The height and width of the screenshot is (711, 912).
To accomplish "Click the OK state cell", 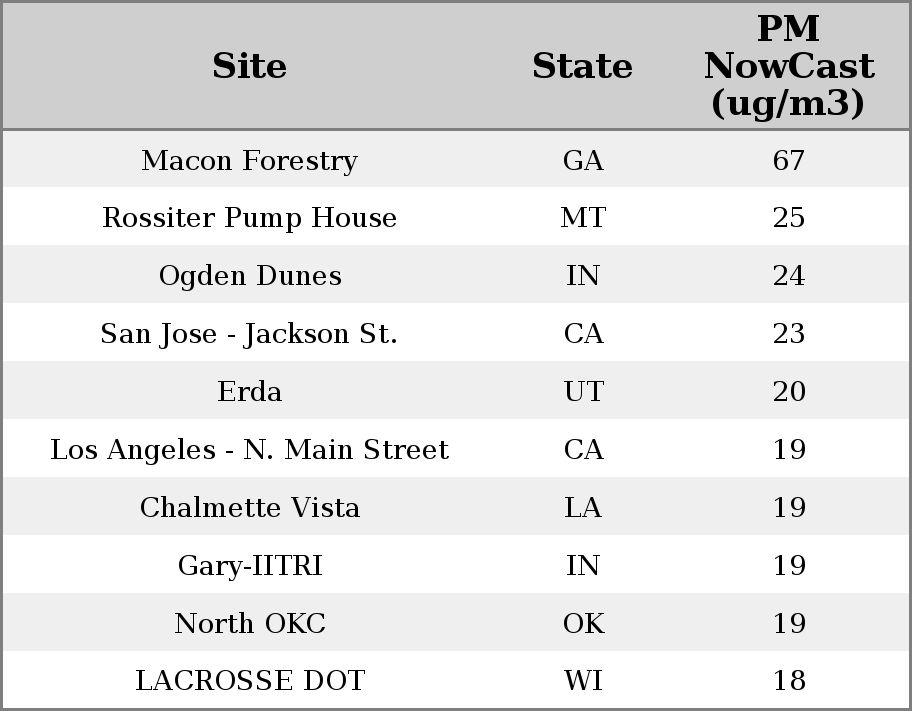I will [x=583, y=624].
